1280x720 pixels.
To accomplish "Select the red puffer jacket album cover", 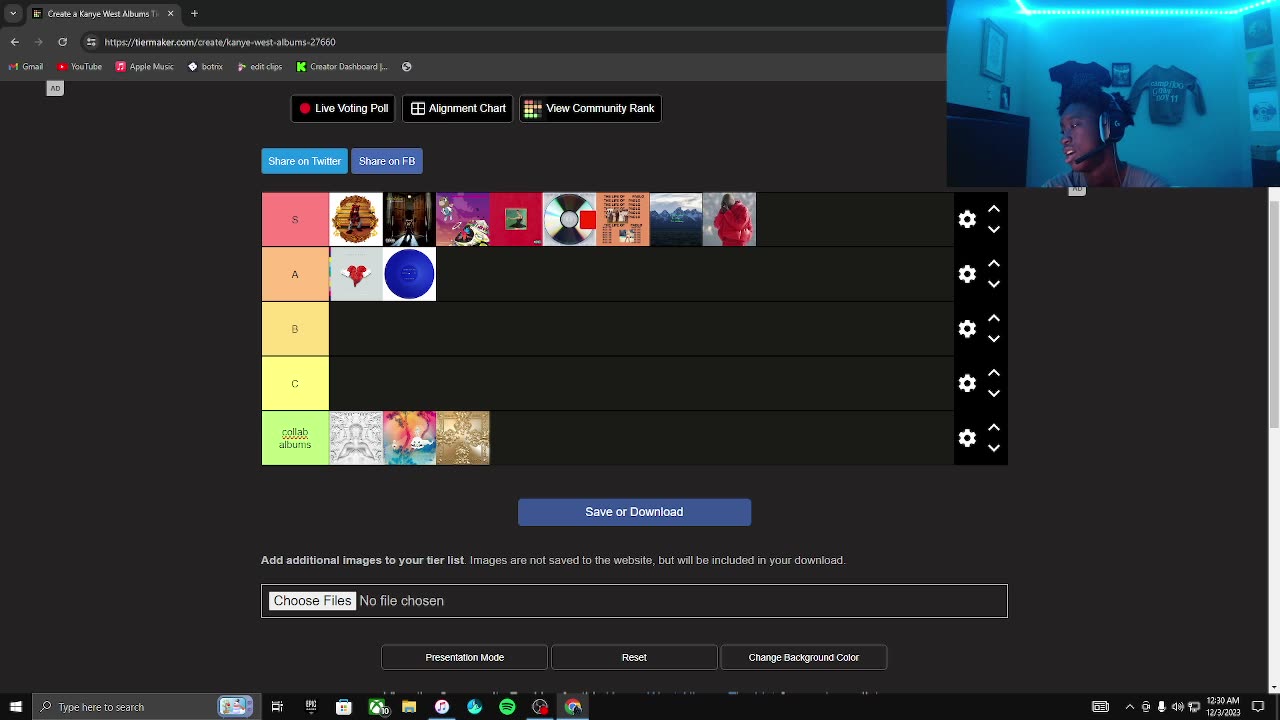I will tap(729, 219).
